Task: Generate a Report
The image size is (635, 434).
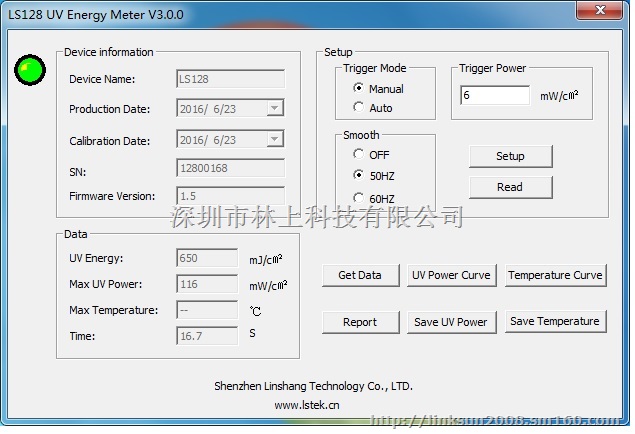Action: (360, 322)
